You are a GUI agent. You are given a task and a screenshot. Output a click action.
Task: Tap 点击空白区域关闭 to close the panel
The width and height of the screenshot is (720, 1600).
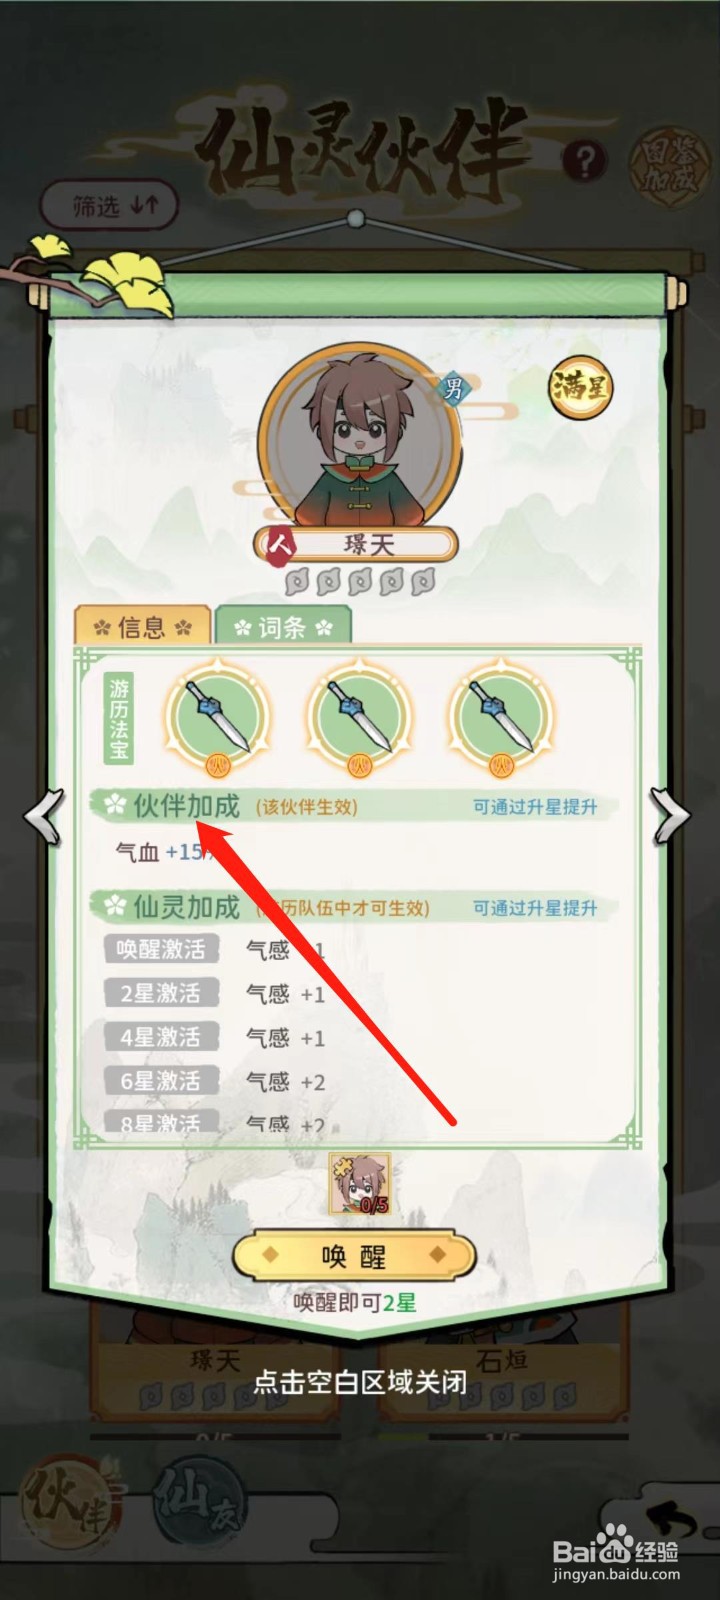click(360, 1382)
